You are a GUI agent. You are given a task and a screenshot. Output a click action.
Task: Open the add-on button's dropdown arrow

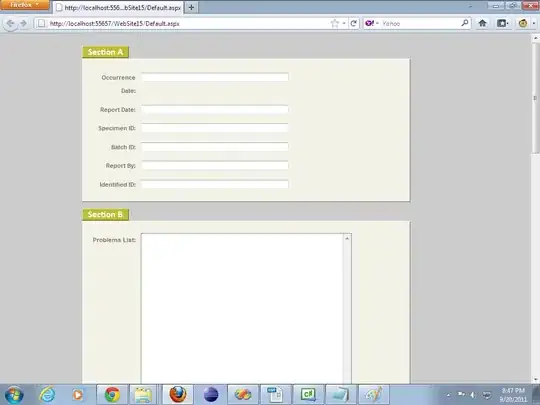533,23
